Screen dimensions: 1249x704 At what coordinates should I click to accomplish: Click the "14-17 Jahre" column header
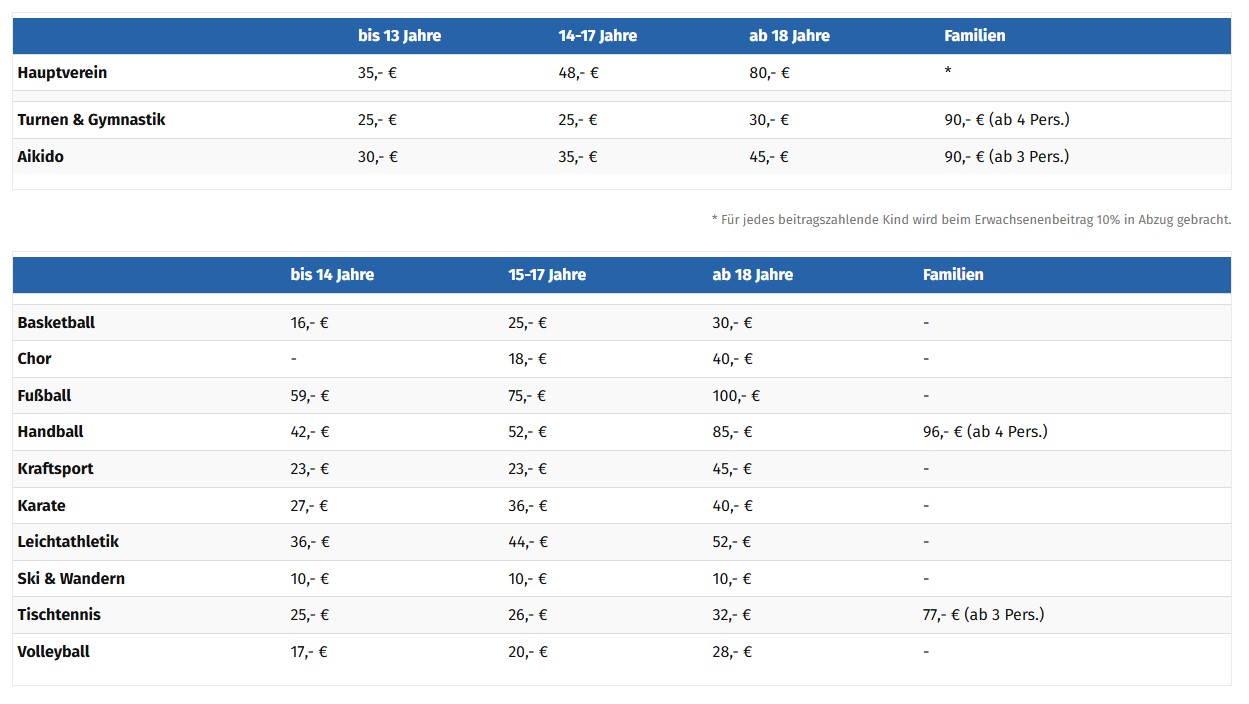click(597, 36)
